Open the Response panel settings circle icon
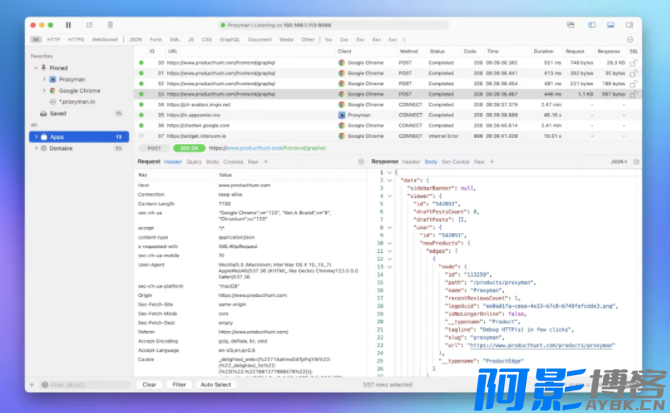The image size is (670, 413). click(636, 162)
